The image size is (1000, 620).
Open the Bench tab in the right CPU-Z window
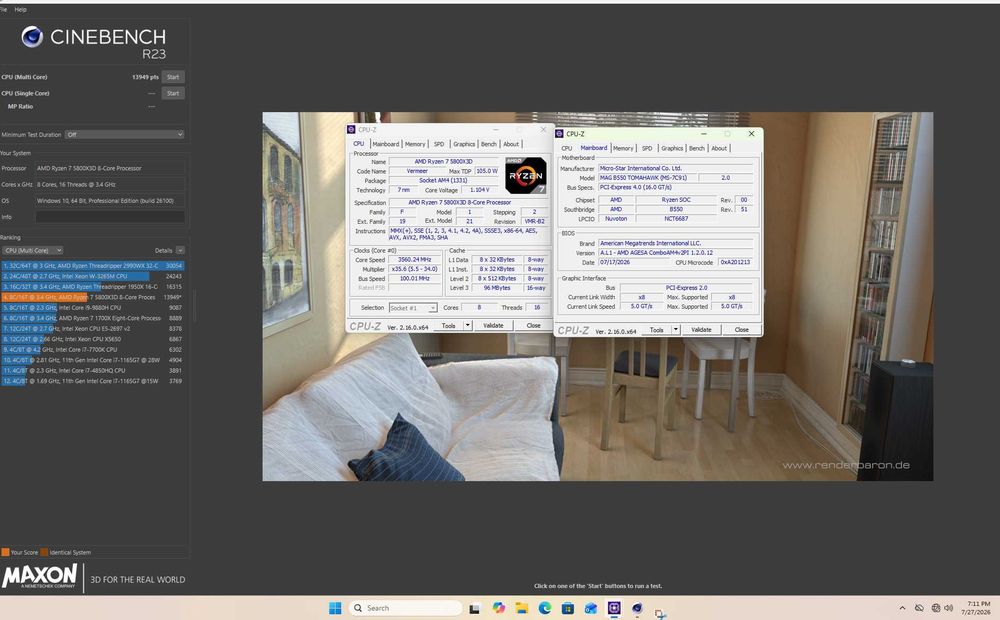(x=696, y=148)
